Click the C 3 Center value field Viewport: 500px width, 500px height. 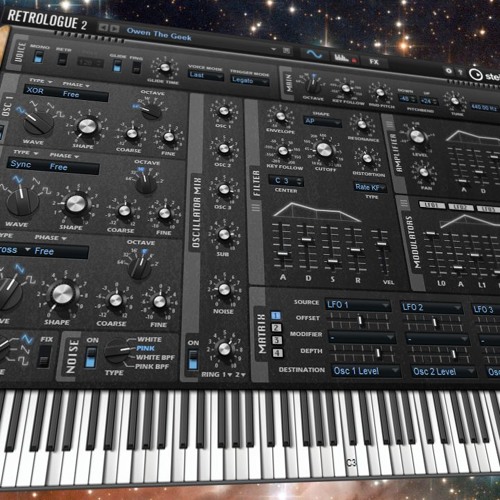click(x=286, y=181)
